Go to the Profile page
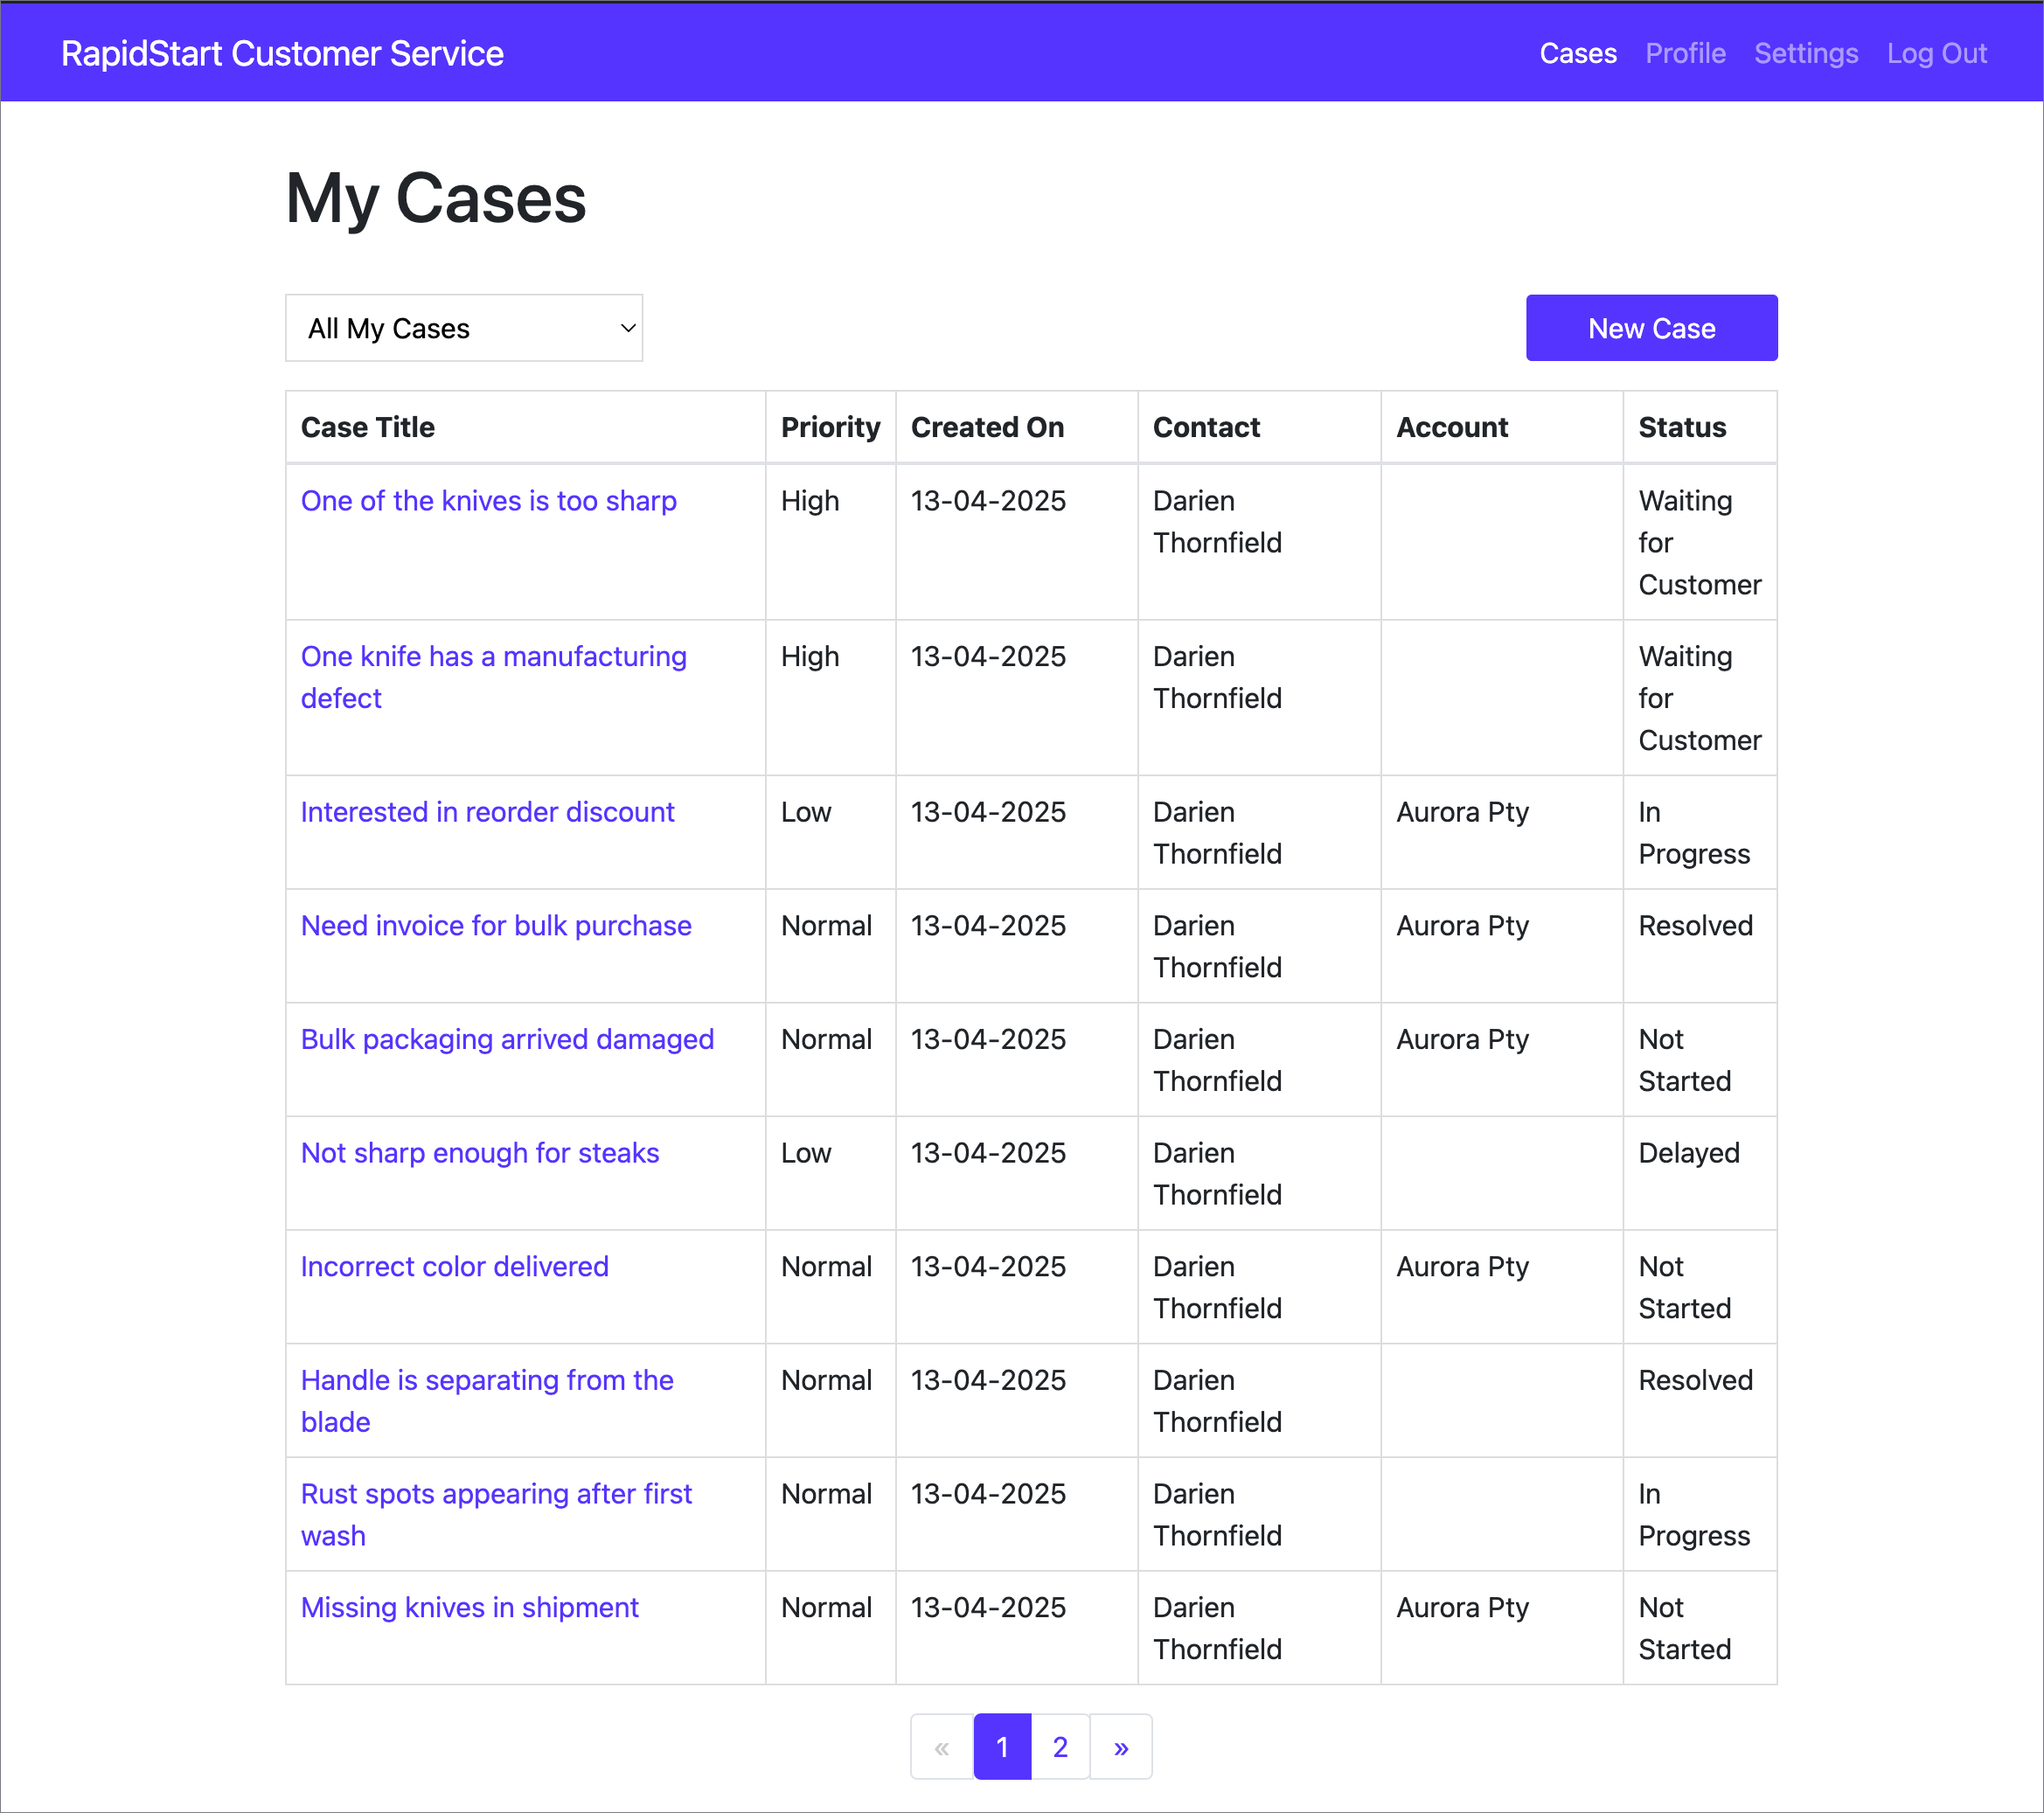 coord(1685,53)
